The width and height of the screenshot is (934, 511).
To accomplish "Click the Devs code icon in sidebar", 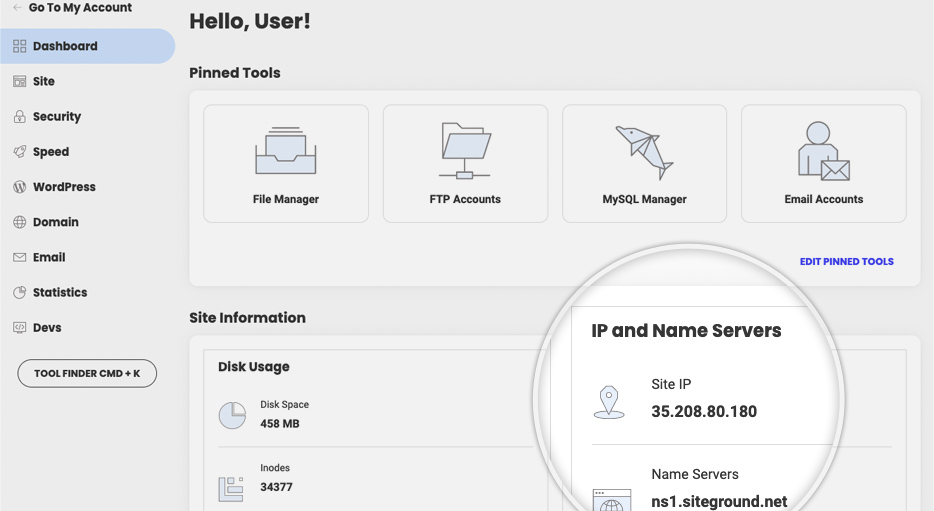I will (x=20, y=327).
